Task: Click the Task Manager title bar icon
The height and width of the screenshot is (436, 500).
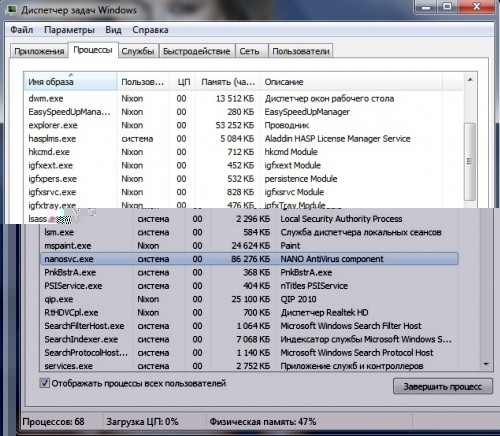Action: click(12, 9)
